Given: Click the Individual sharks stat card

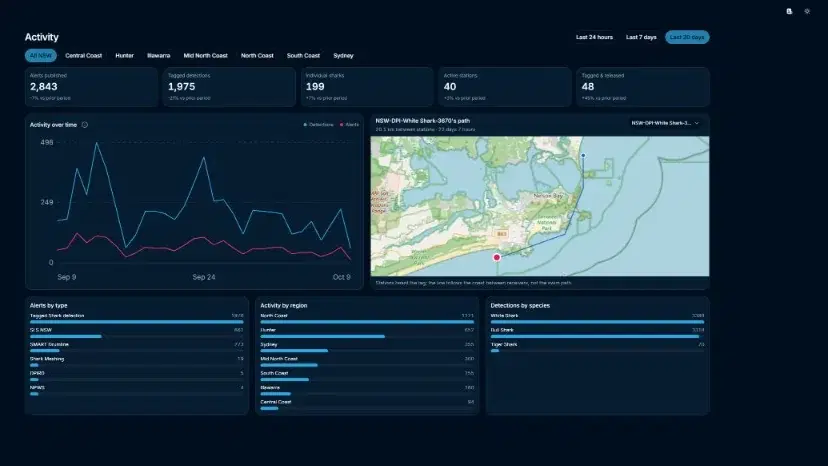Looking at the screenshot, I should tap(367, 87).
